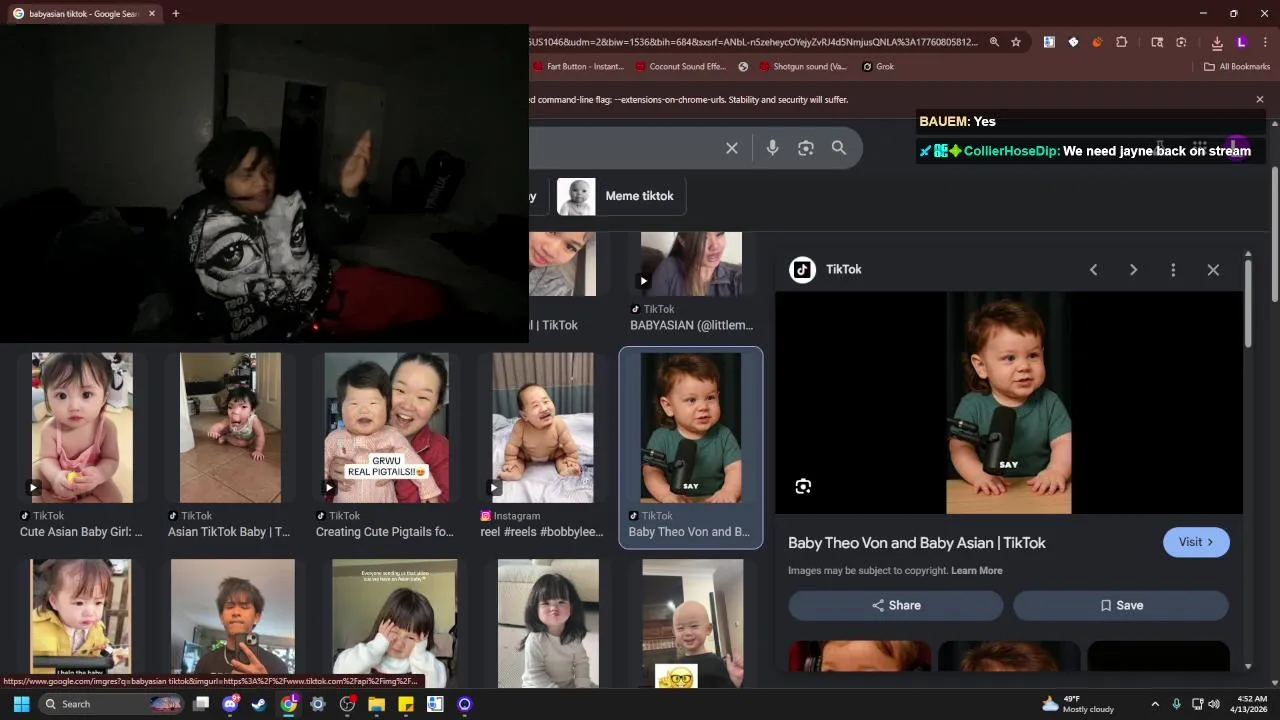Open OBS Studio from the taskbar
Image resolution: width=1280 pixels, height=720 pixels.
click(347, 704)
